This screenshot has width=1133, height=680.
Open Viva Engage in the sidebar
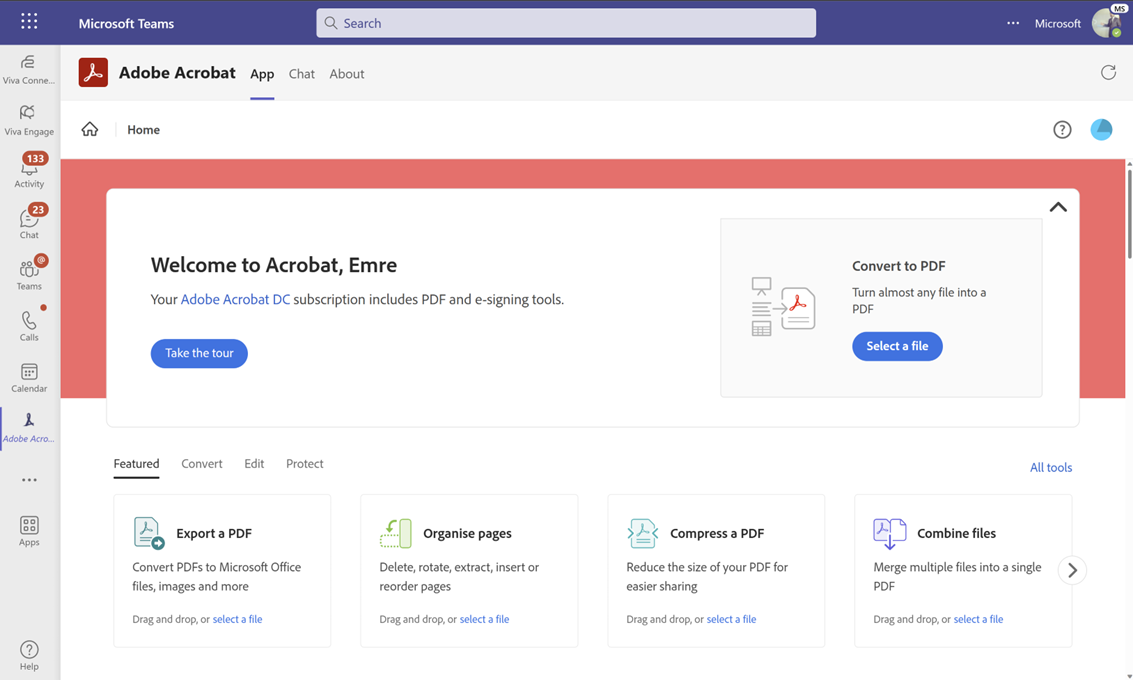pyautogui.click(x=29, y=120)
